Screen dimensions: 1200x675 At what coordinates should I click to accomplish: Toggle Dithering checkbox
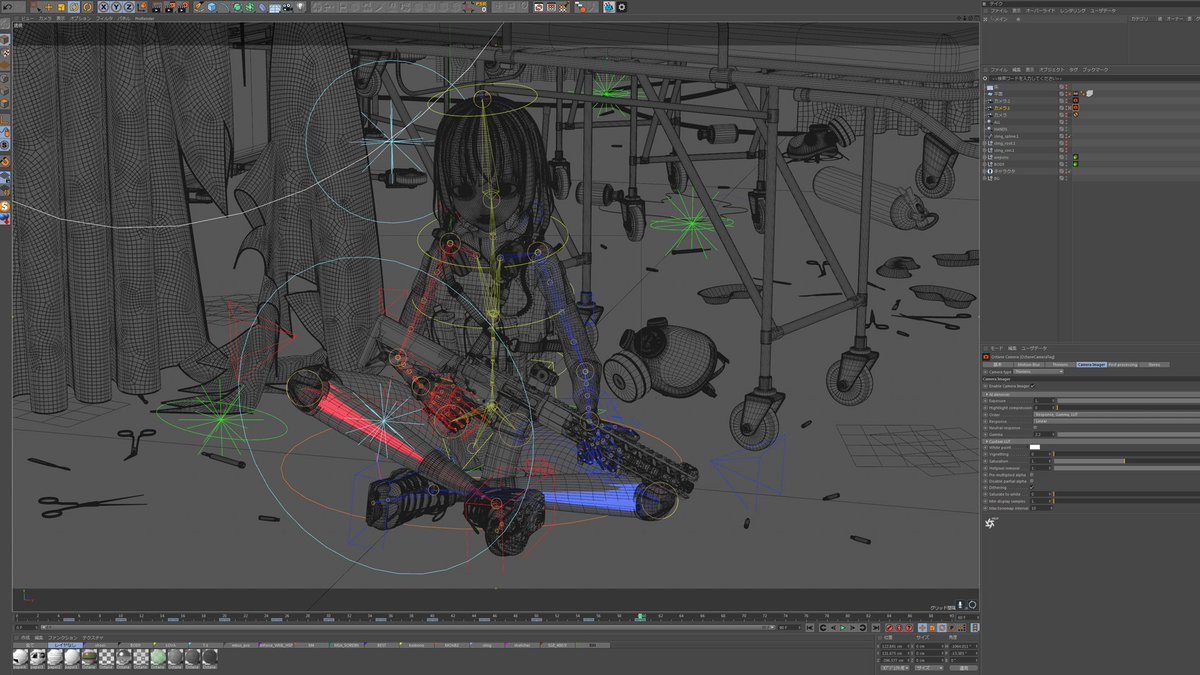1032,487
